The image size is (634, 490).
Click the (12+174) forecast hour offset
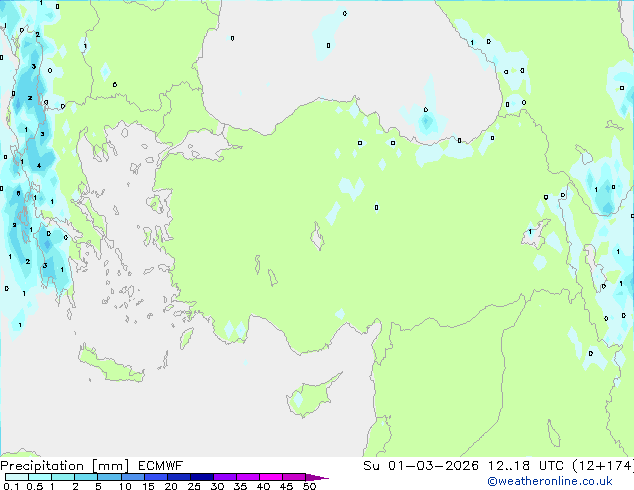(603, 466)
